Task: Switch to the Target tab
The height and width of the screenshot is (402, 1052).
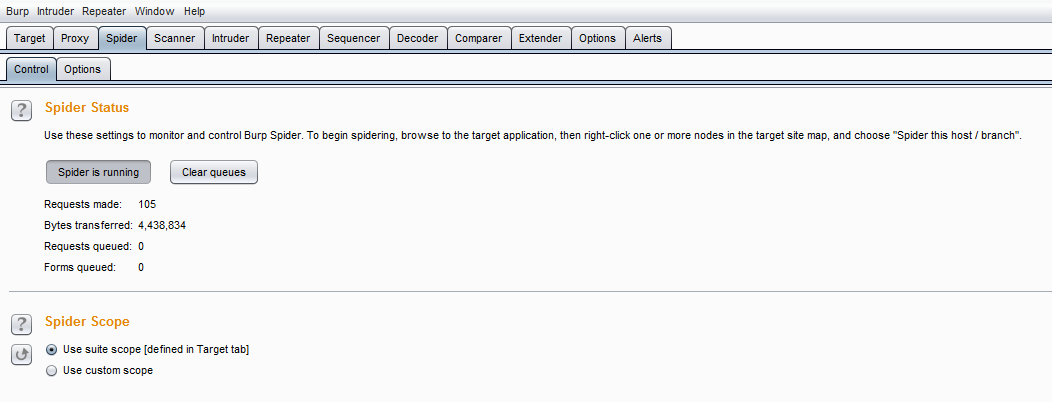Action: point(29,38)
